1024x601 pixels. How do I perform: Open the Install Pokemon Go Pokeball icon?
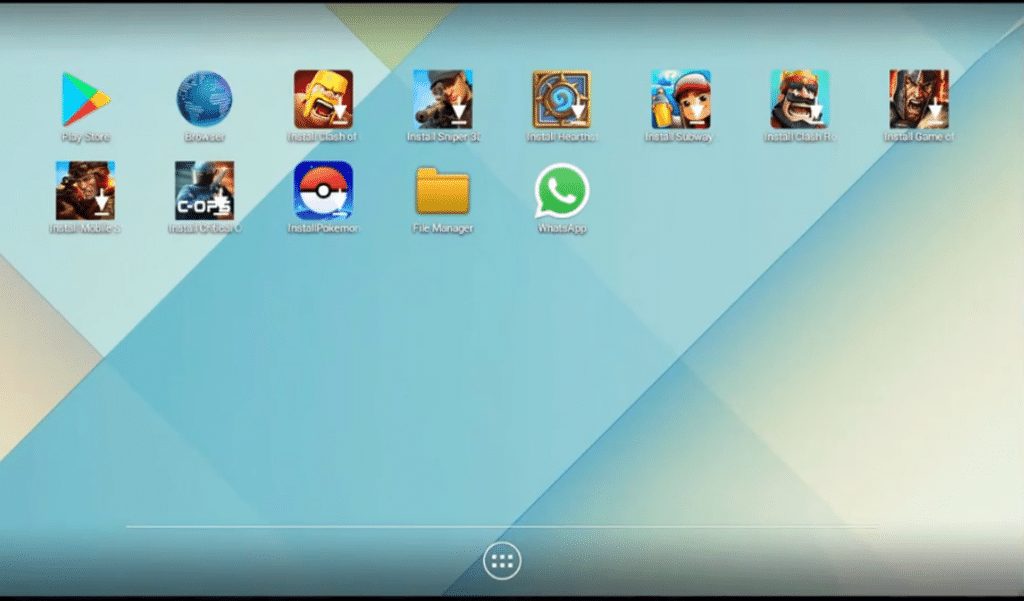point(323,191)
